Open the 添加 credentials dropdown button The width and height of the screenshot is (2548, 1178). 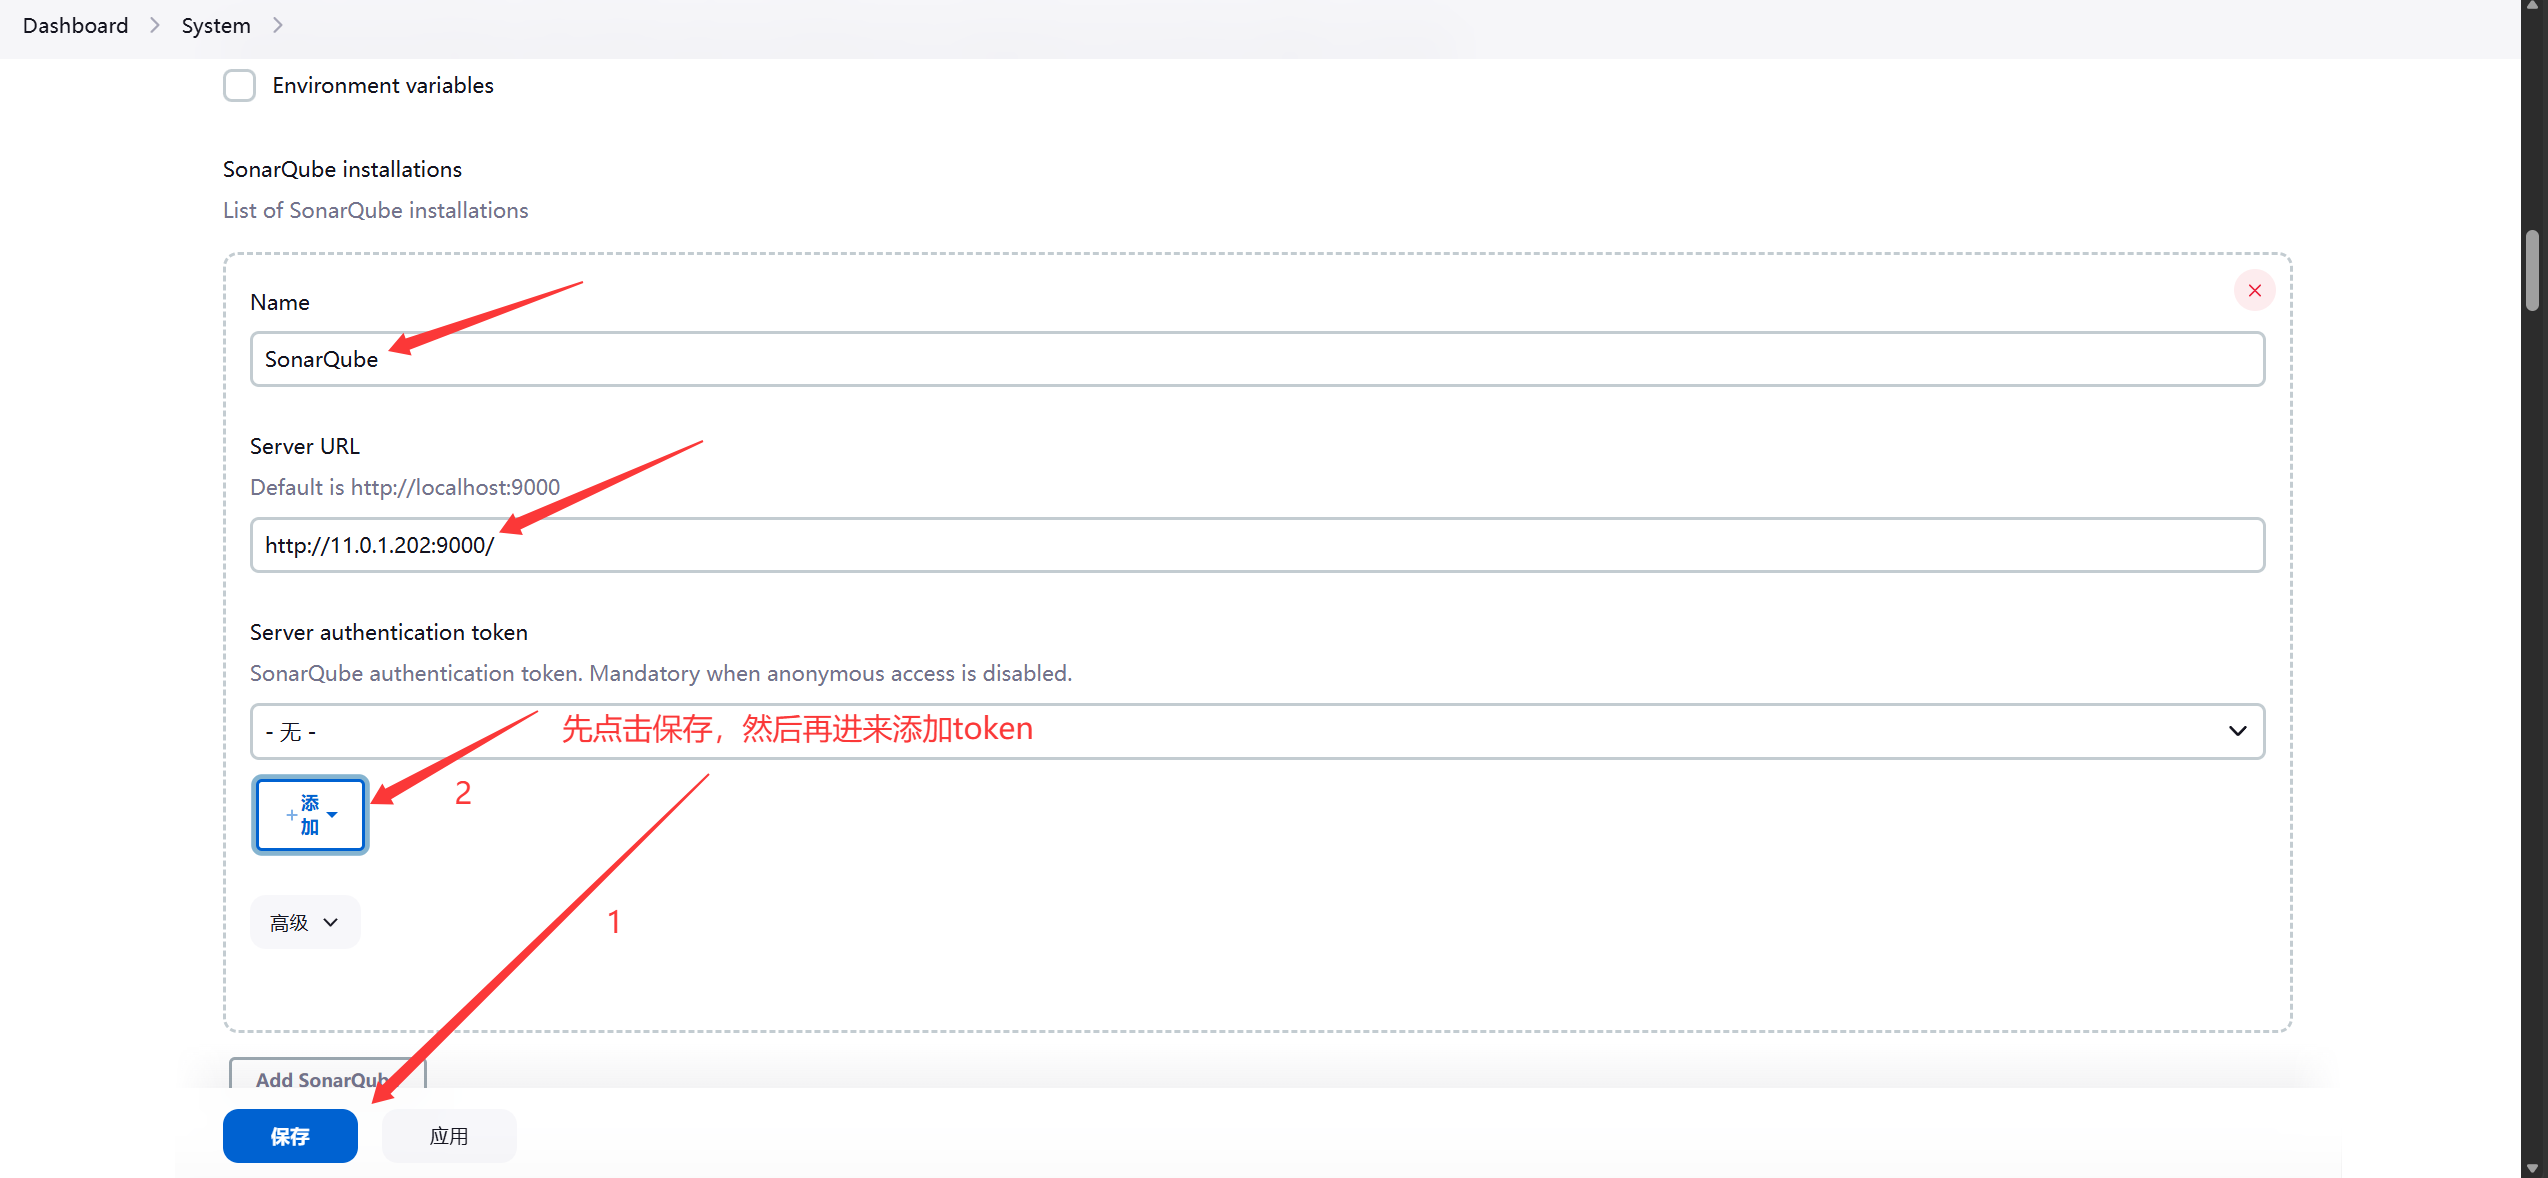[310, 815]
